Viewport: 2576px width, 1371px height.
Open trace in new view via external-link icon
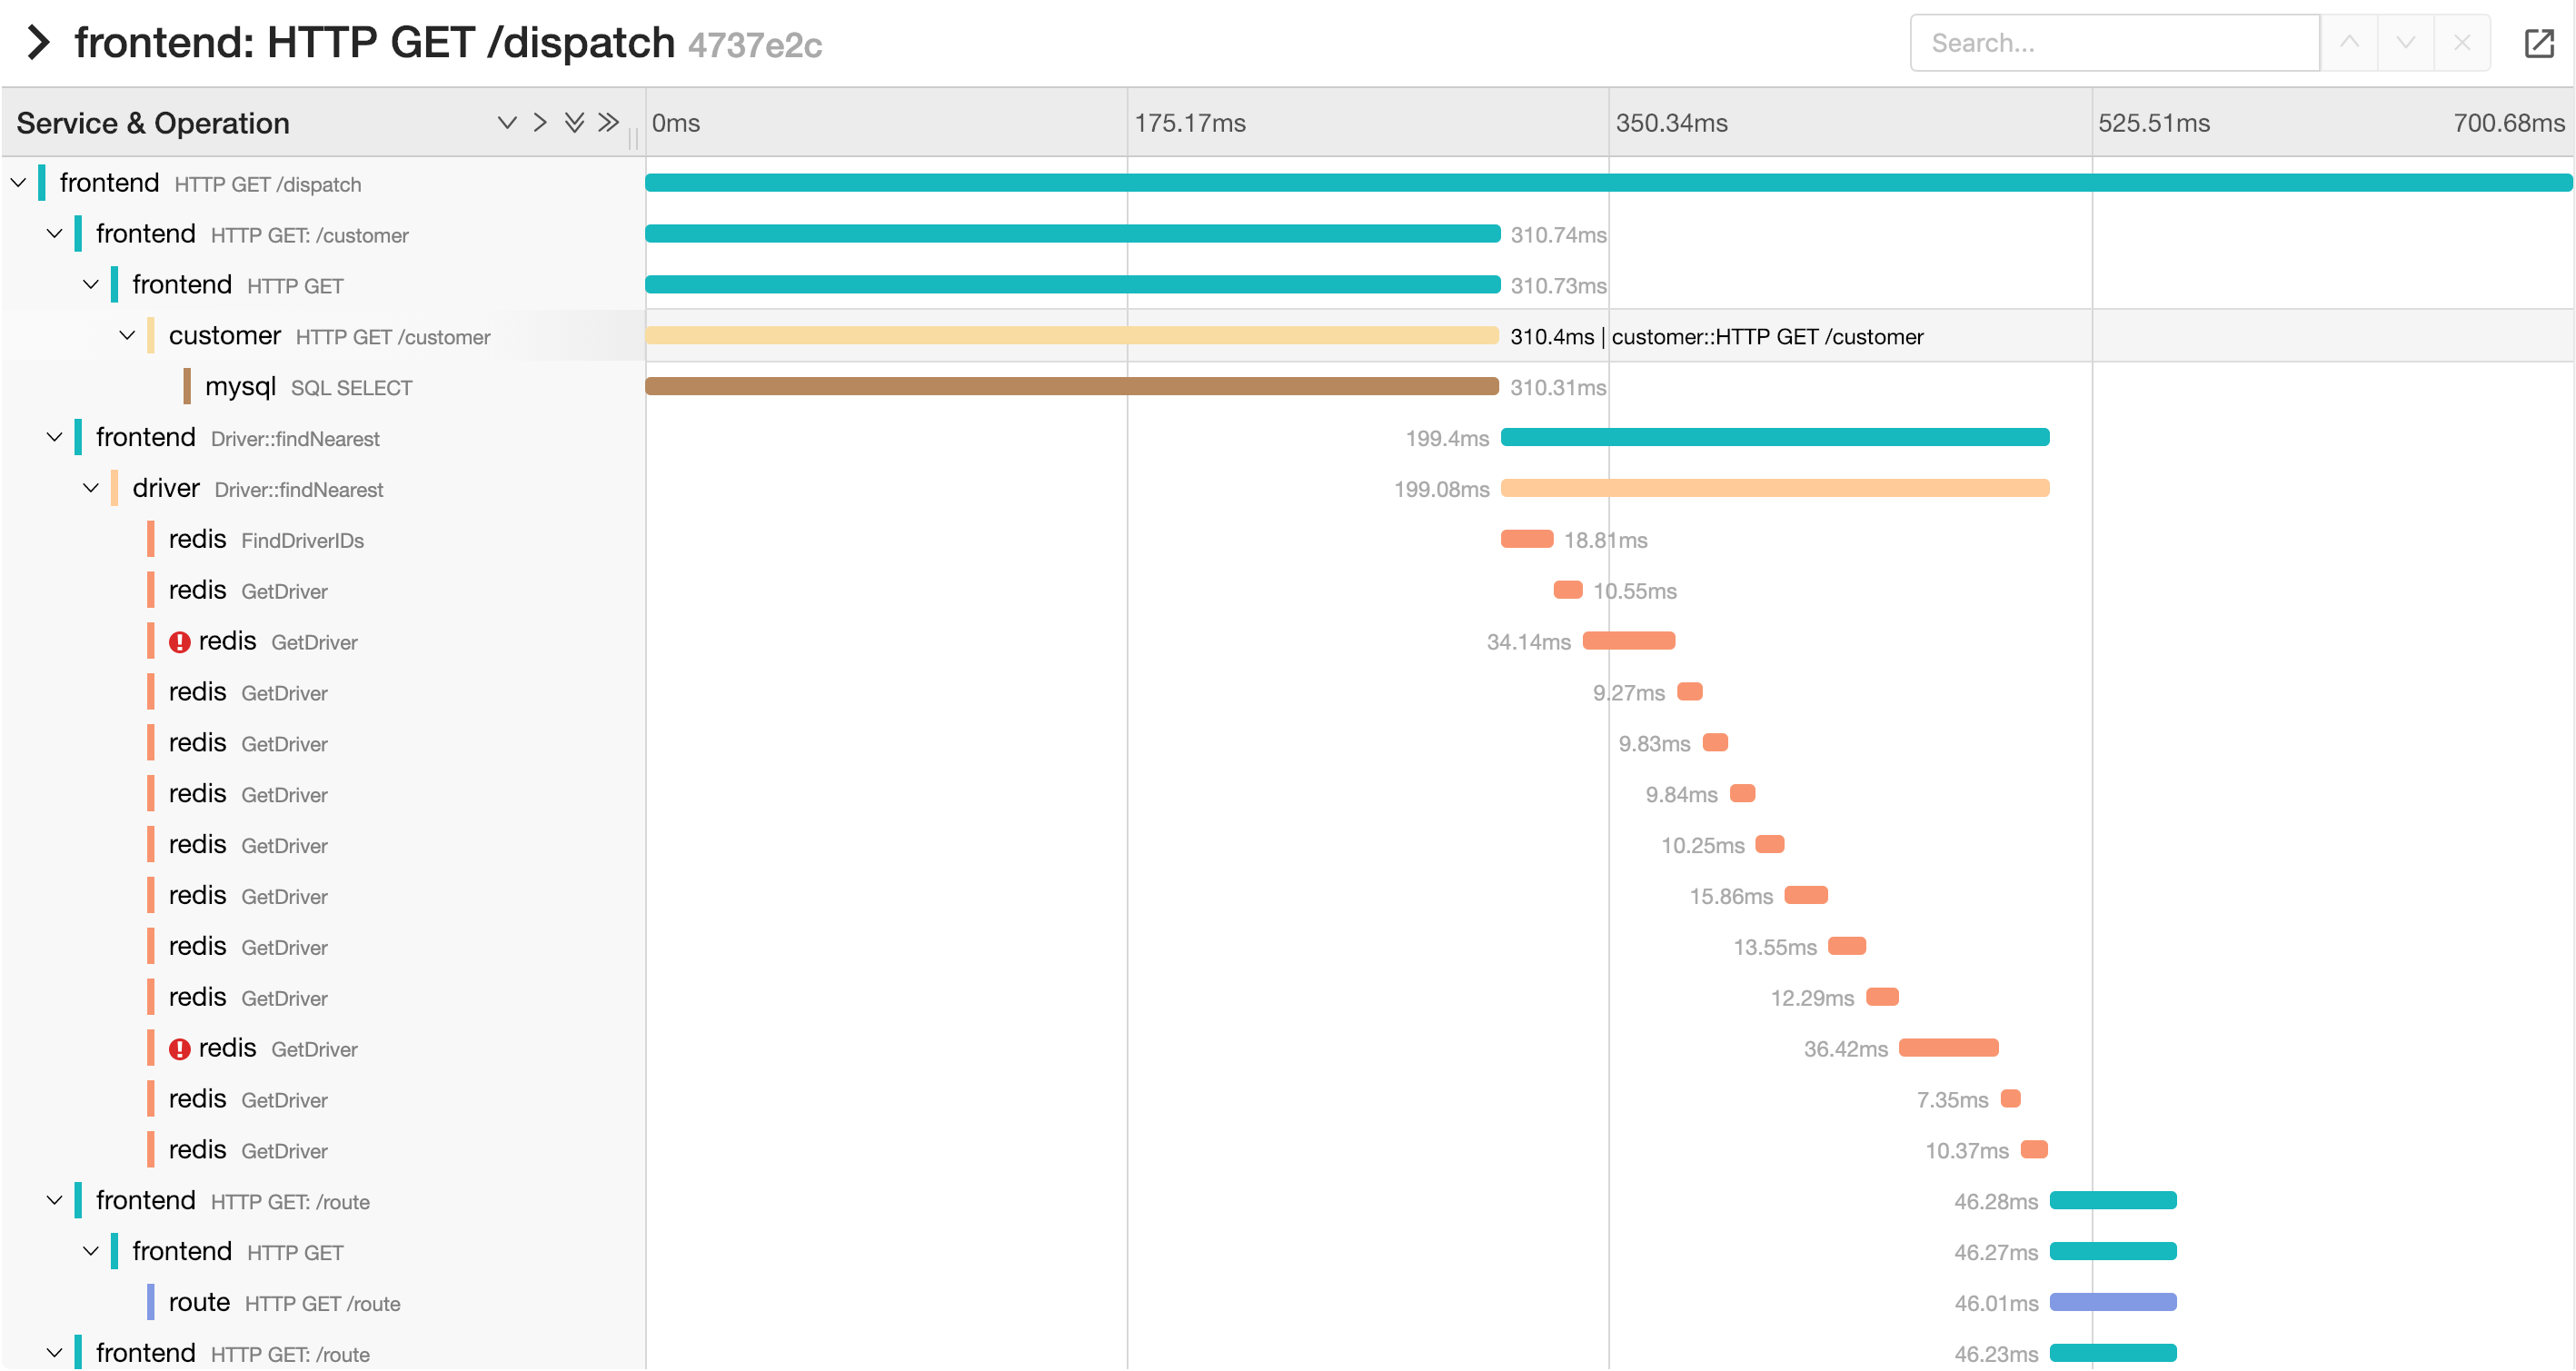[x=2541, y=42]
